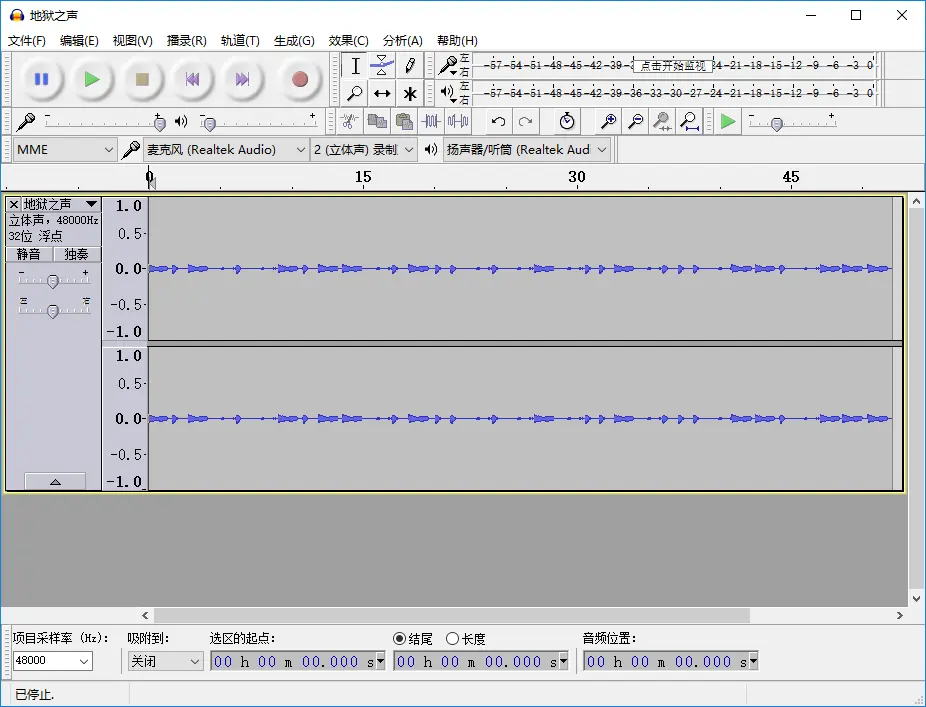
Task: Click the Sync-Lock clock icon
Action: click(x=567, y=122)
